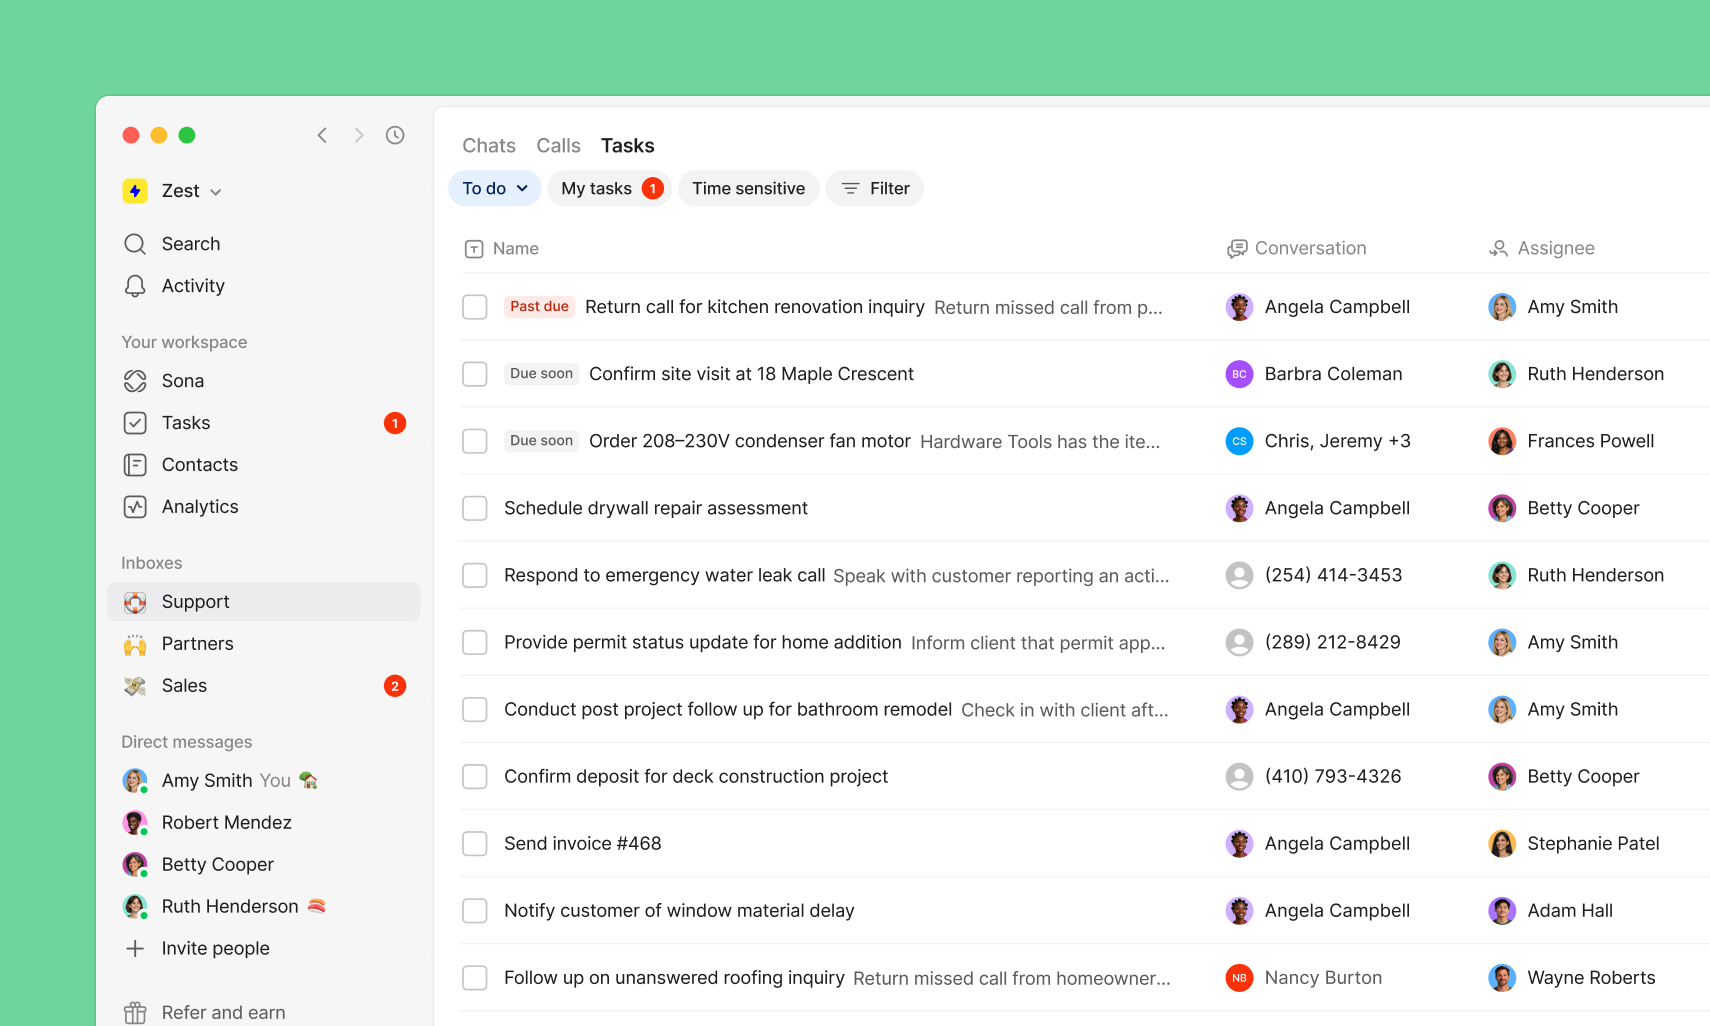This screenshot has height=1026, width=1710.
Task: Click the Sales inbox money icon
Action: (x=135, y=686)
